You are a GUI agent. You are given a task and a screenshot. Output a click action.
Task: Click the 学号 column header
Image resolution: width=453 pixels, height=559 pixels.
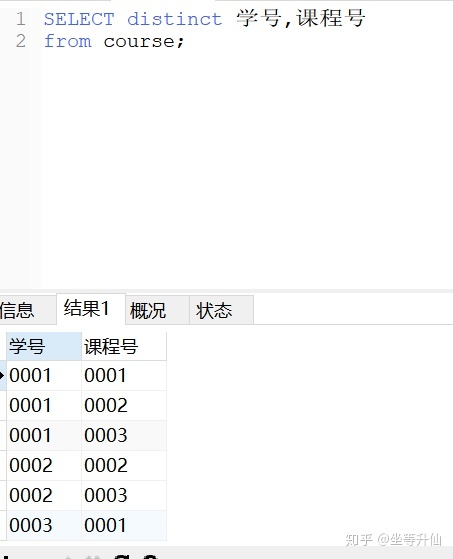point(44,346)
